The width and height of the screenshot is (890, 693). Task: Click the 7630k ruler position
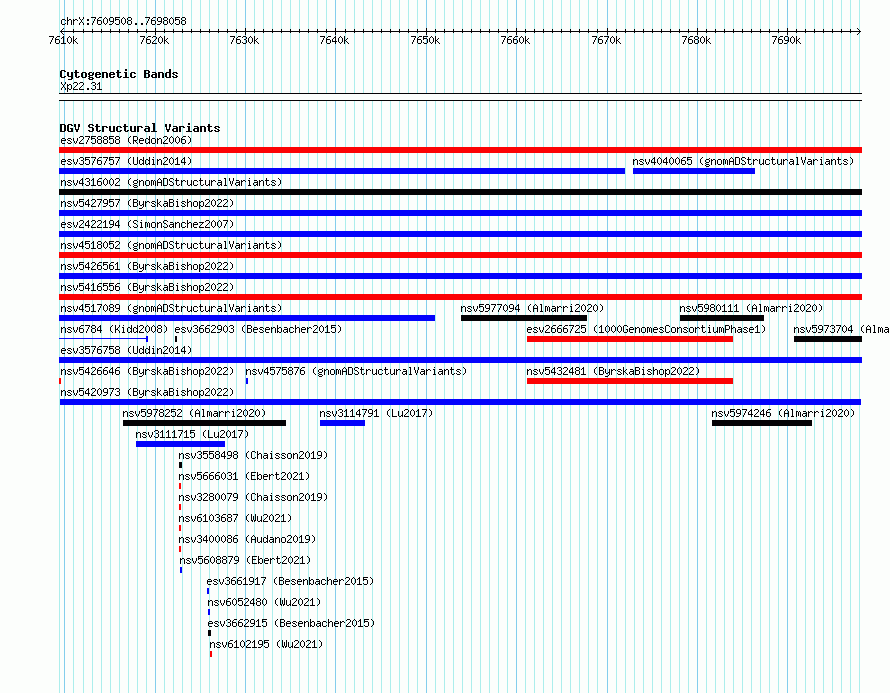point(244,40)
